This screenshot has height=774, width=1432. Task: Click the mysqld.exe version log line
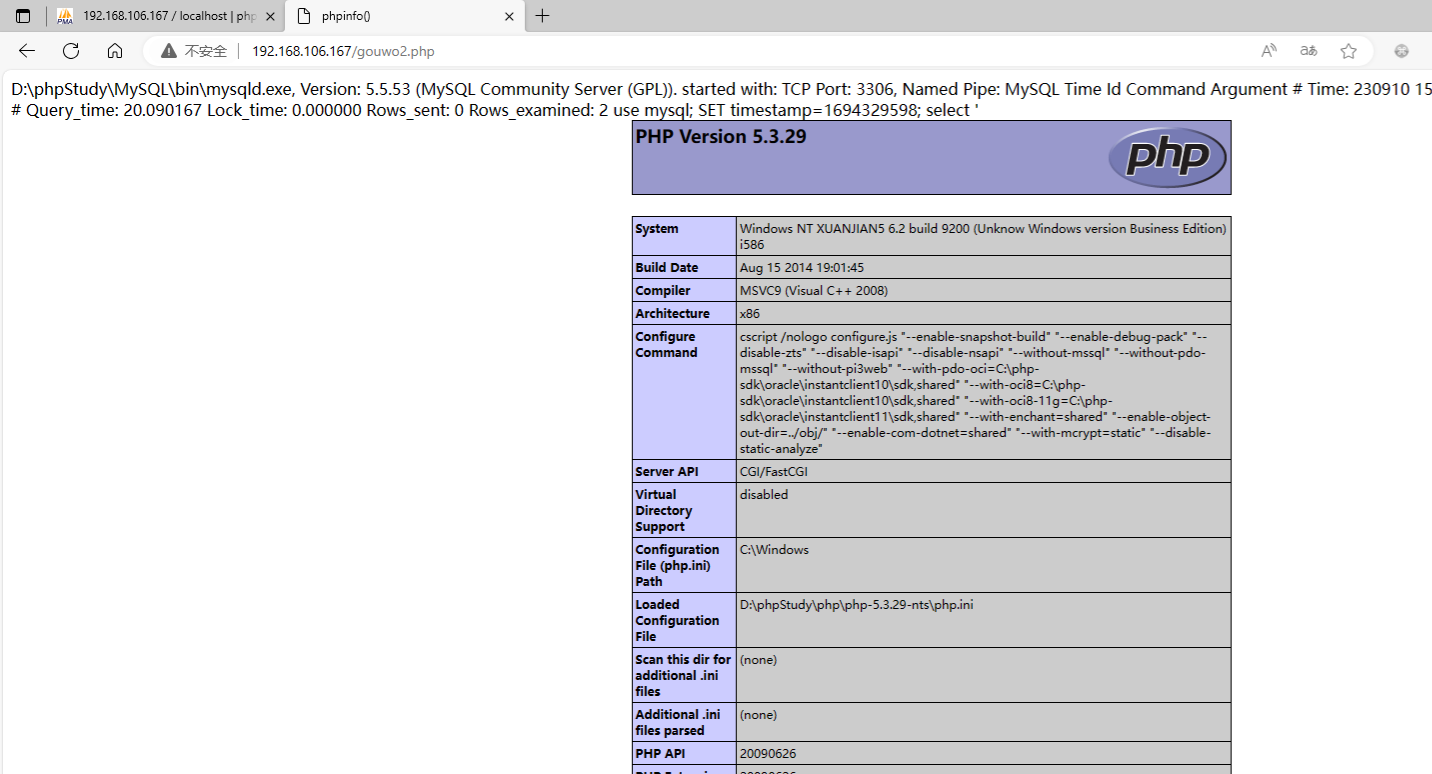[x=721, y=89]
